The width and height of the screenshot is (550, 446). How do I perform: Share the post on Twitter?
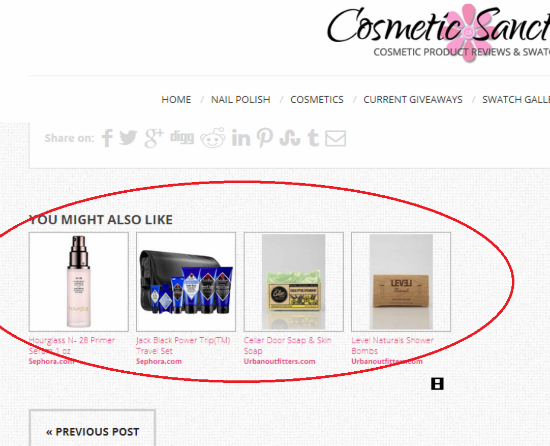click(128, 137)
